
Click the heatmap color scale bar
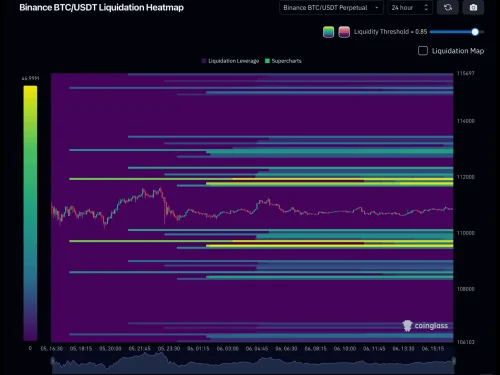coord(30,213)
